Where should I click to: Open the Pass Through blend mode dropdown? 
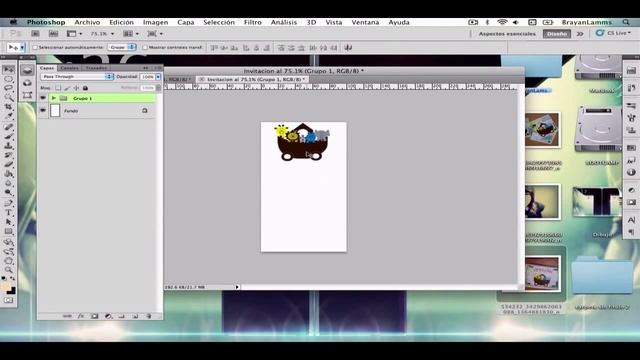(77, 77)
